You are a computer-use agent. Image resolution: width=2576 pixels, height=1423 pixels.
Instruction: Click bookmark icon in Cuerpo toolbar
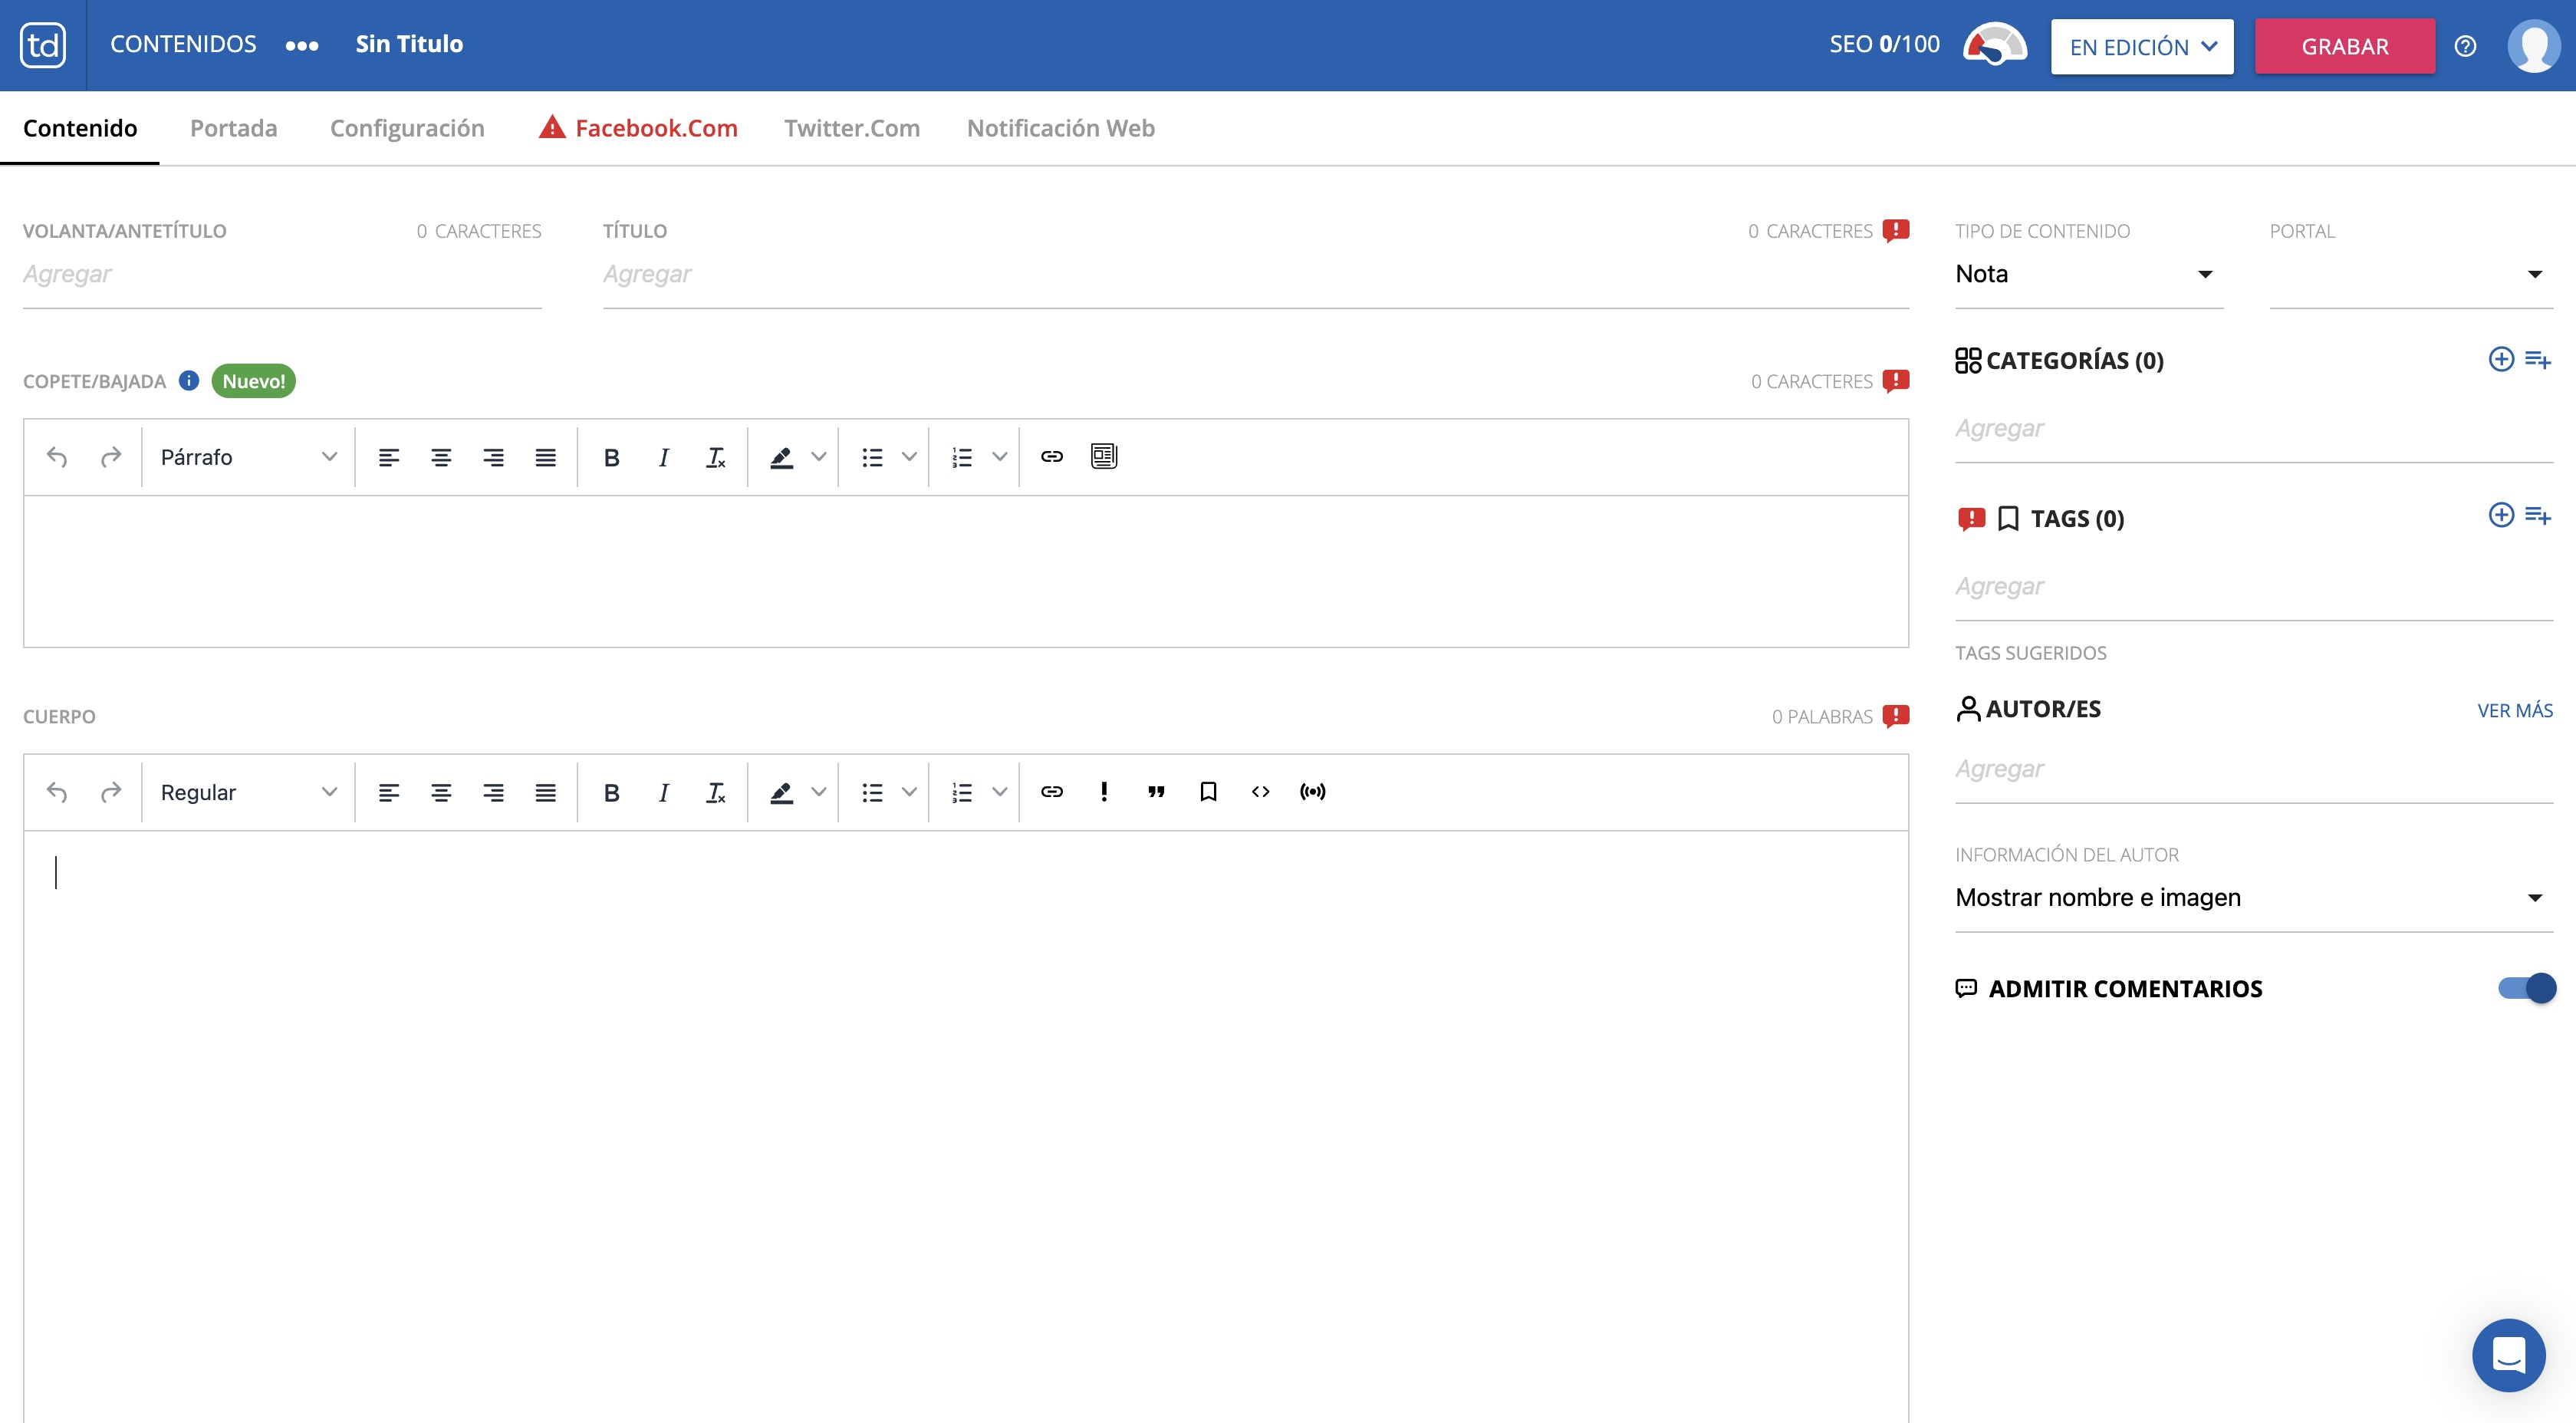coord(1208,792)
